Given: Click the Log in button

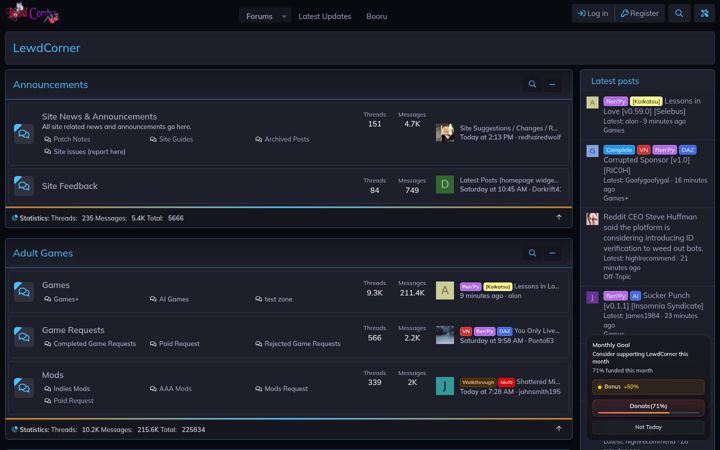Looking at the screenshot, I should point(593,13).
